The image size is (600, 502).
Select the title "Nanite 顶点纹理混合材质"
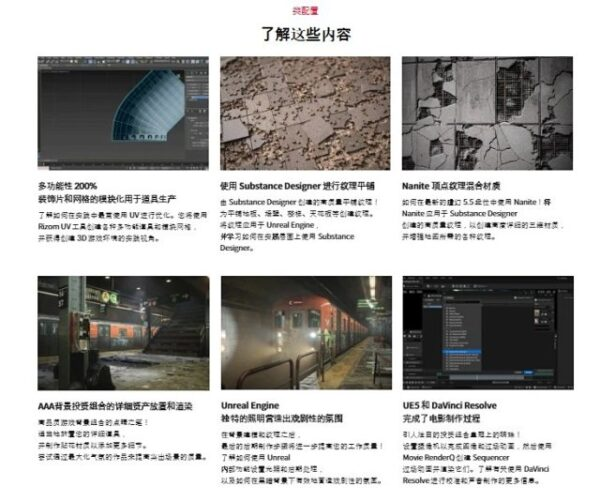point(451,186)
